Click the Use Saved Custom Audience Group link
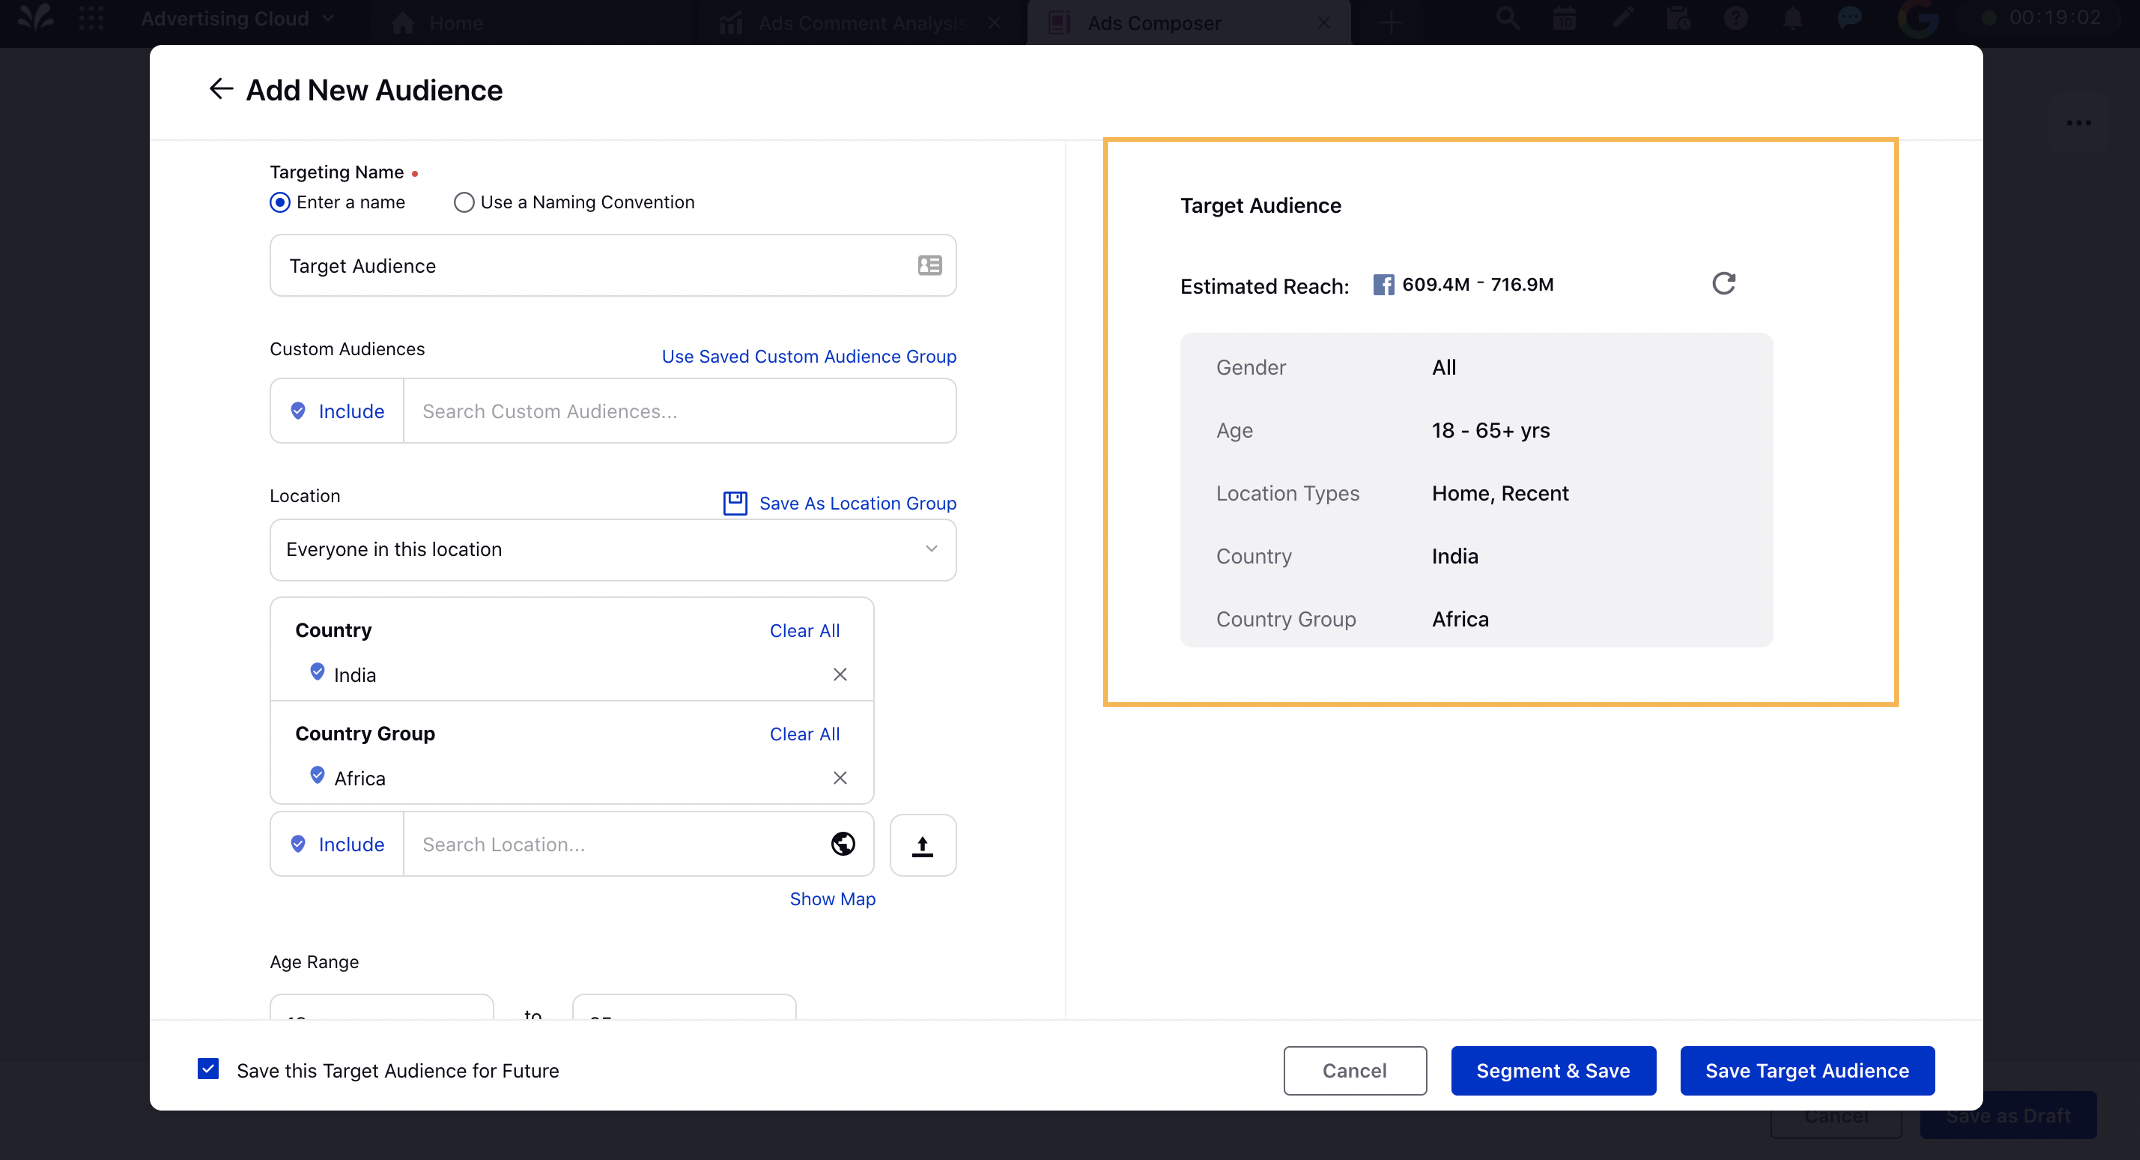This screenshot has width=2140, height=1160. click(x=807, y=356)
